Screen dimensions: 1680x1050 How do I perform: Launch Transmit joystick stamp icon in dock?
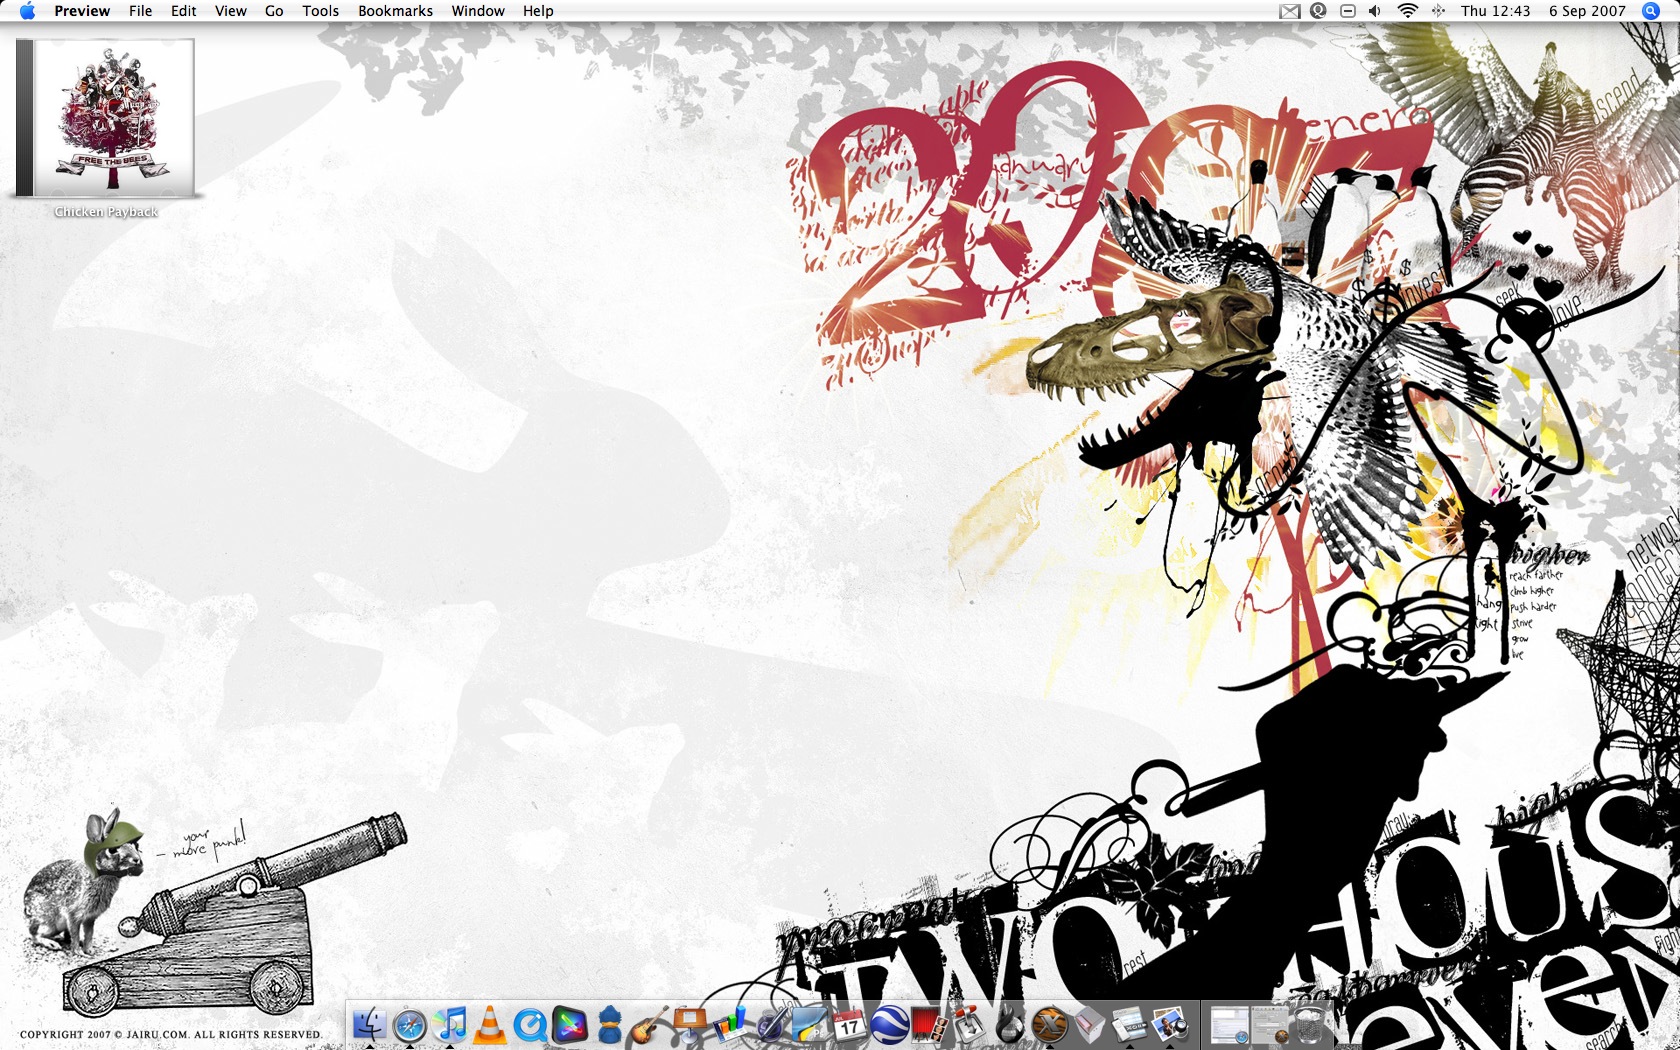point(970,1025)
